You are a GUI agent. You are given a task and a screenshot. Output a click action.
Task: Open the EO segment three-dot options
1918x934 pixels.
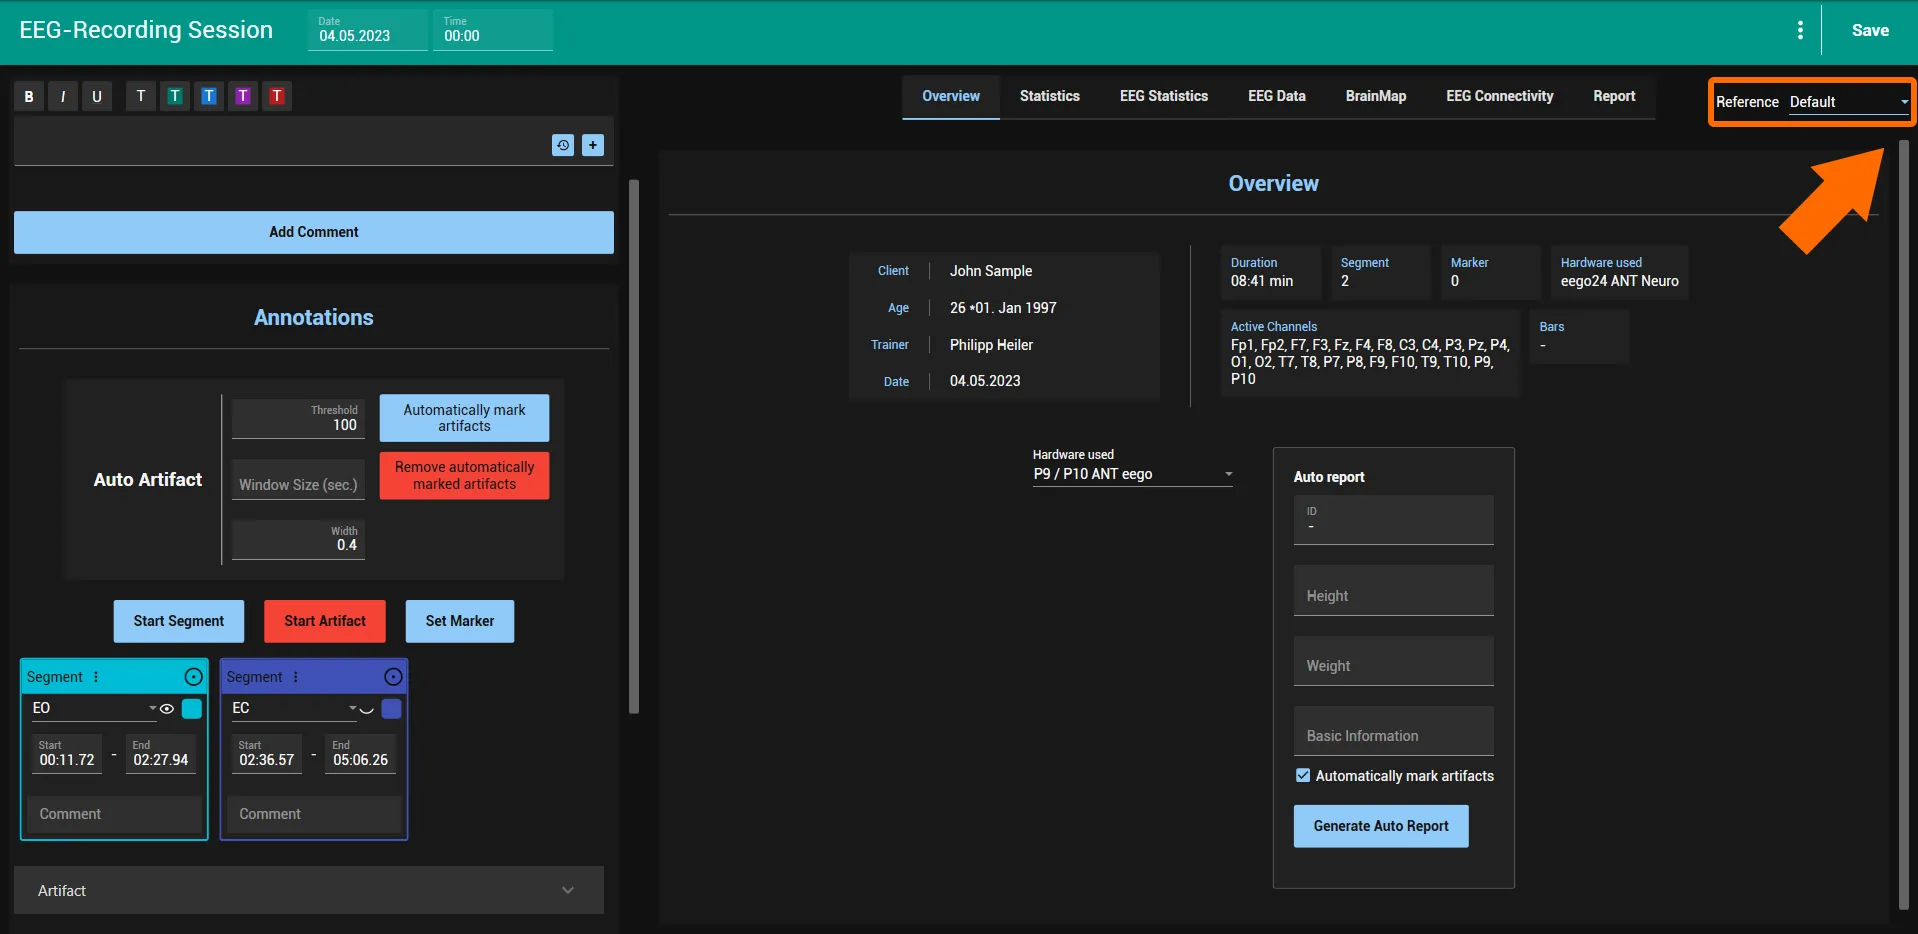tap(96, 677)
